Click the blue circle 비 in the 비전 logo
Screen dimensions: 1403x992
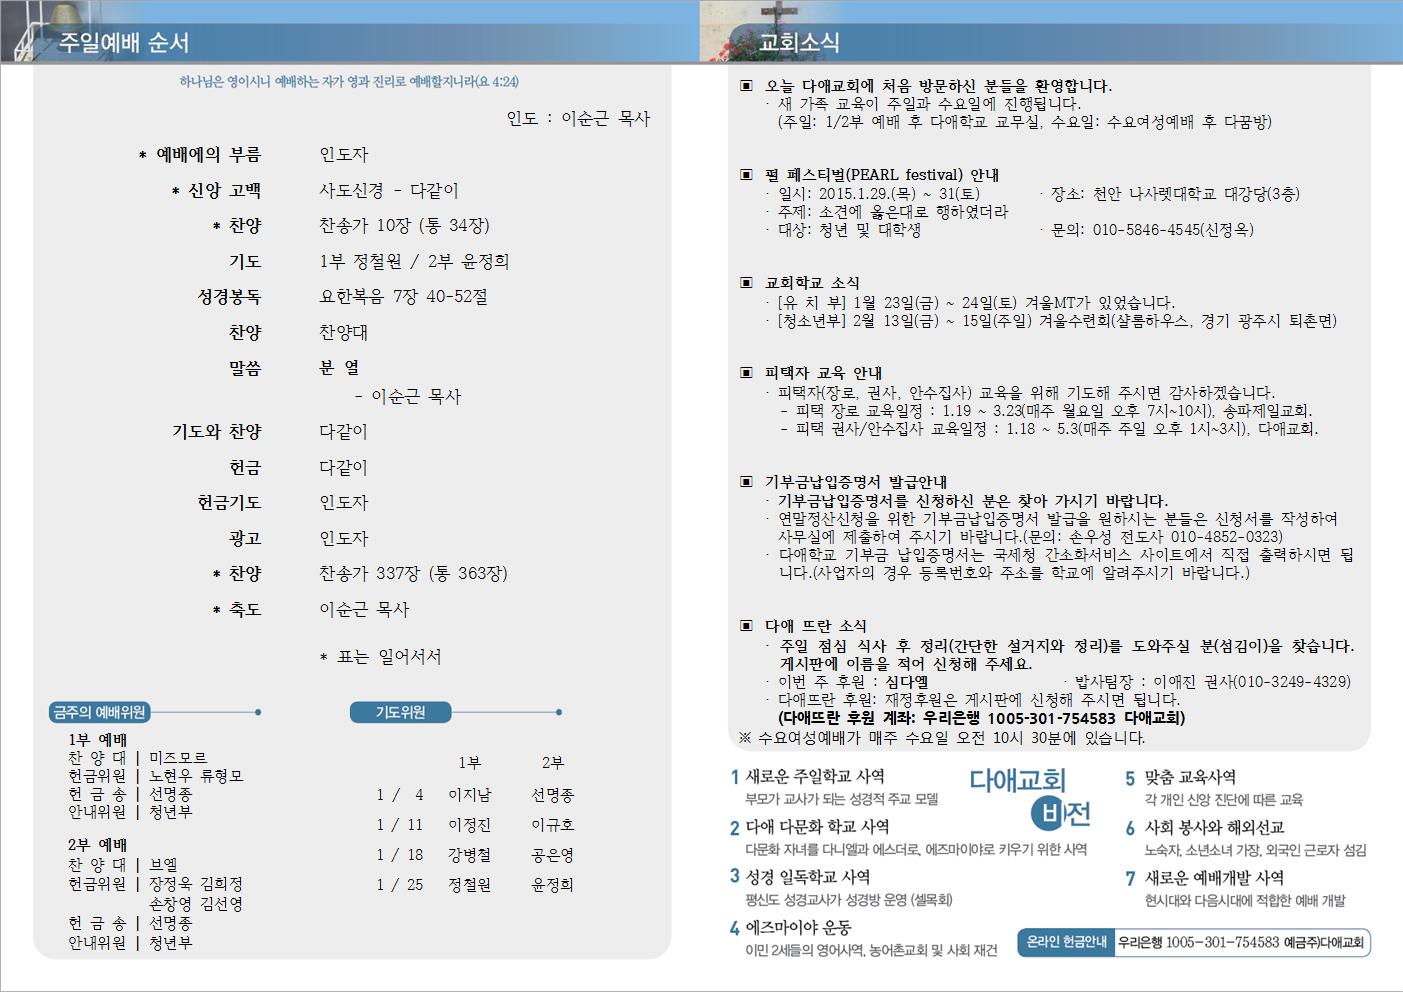point(1049,815)
